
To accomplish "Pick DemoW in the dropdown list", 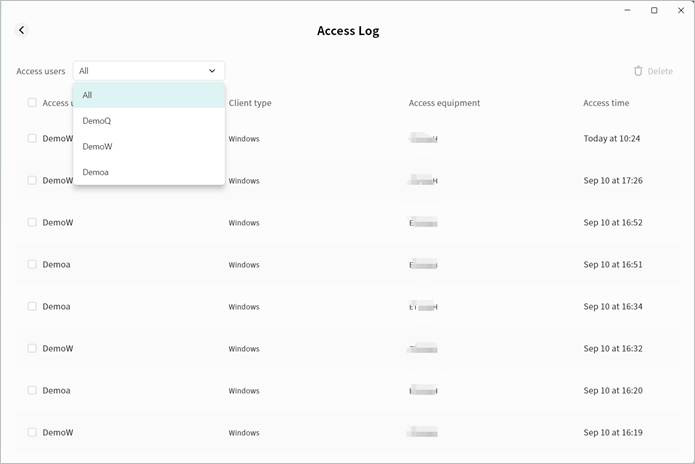I will pyautogui.click(x=148, y=147).
